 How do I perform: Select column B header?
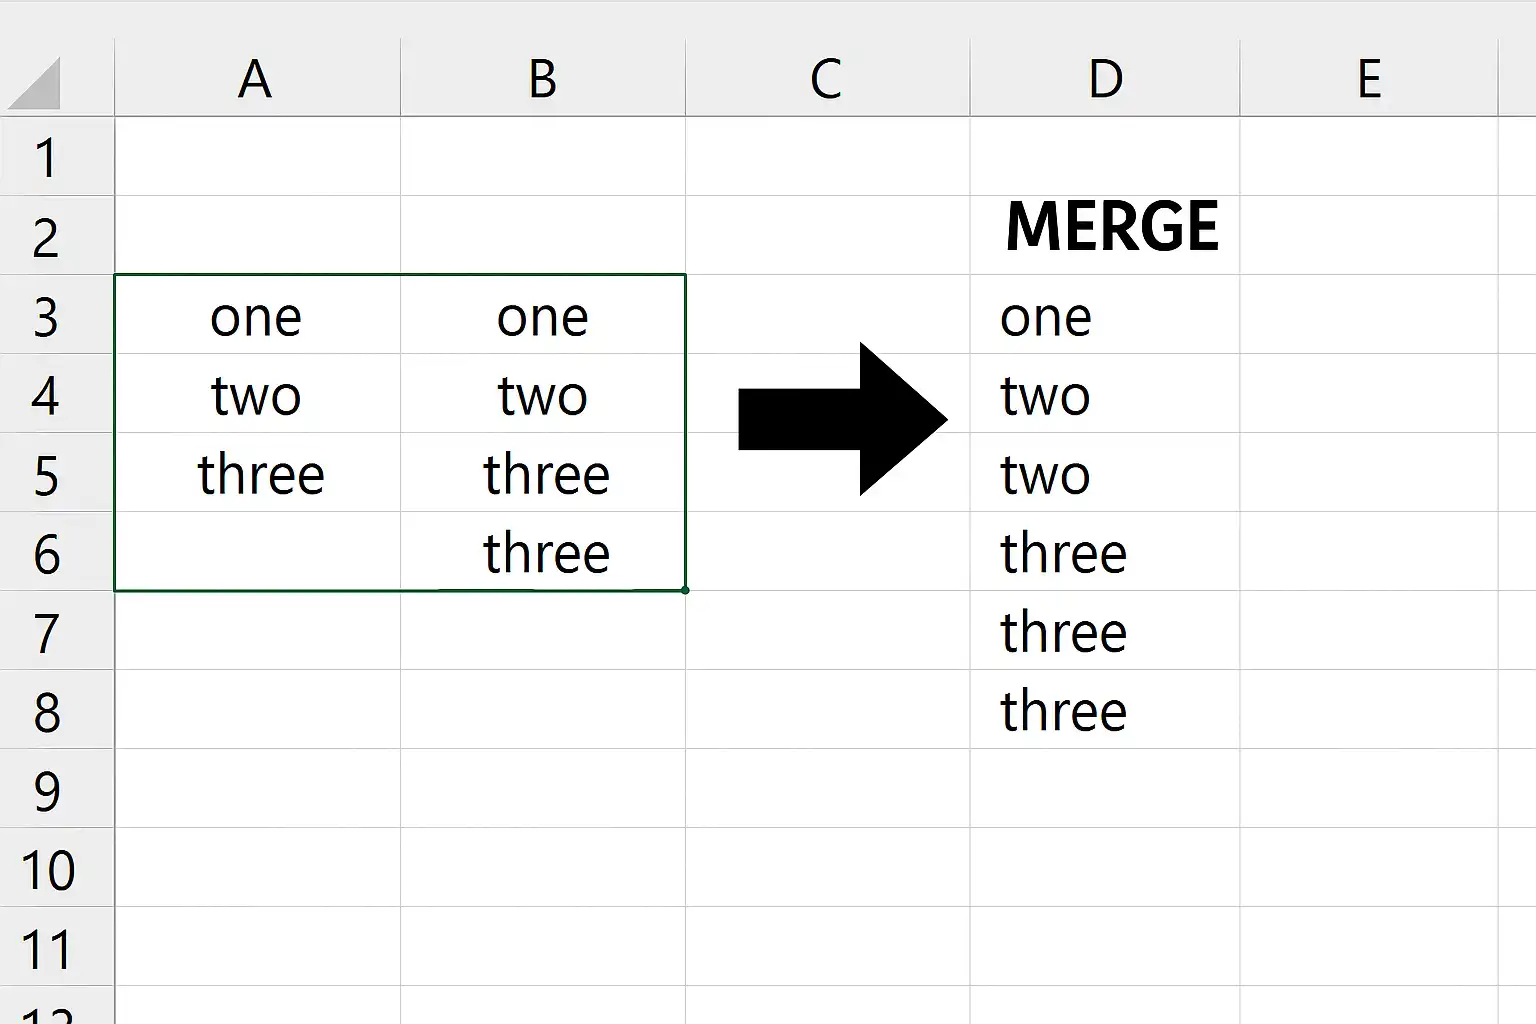click(x=542, y=79)
